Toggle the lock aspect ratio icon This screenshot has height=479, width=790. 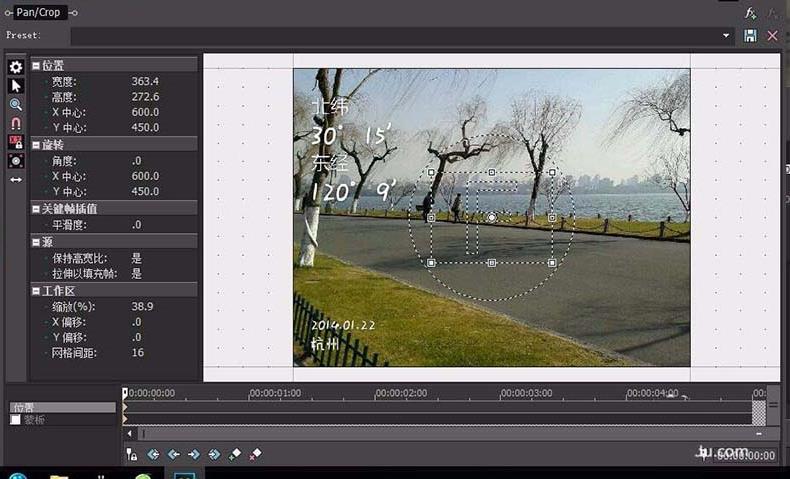click(16, 142)
